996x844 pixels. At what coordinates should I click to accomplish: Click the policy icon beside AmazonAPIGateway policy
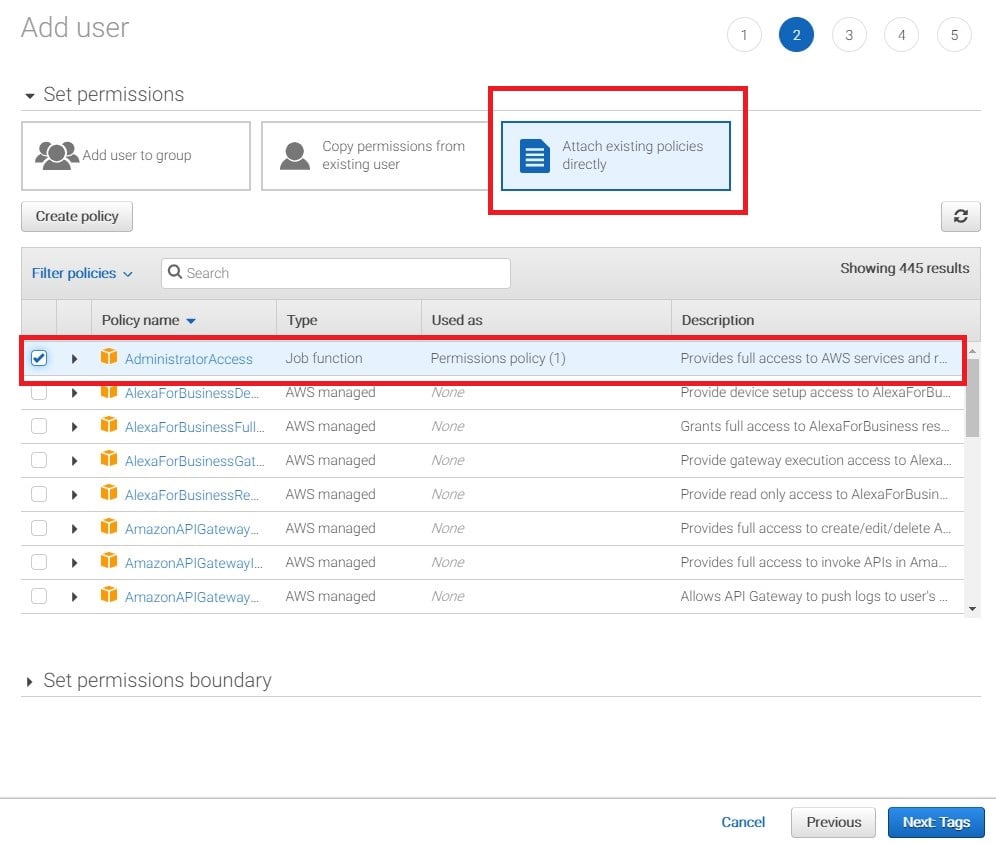[x=109, y=528]
